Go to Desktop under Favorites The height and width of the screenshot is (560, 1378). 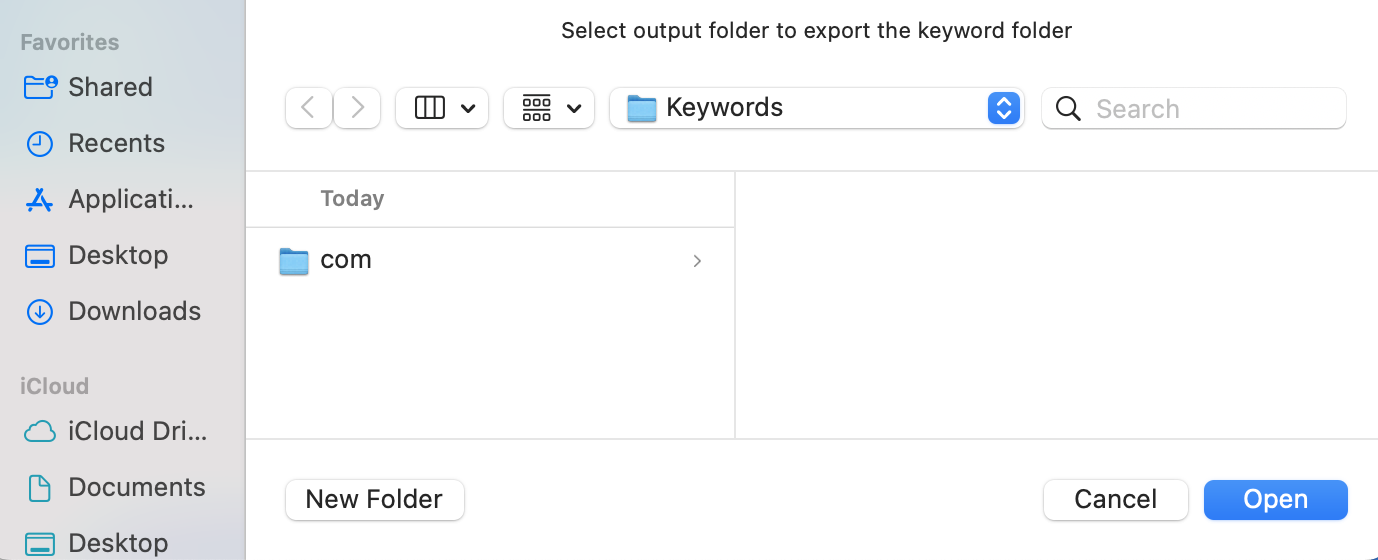coord(117,255)
